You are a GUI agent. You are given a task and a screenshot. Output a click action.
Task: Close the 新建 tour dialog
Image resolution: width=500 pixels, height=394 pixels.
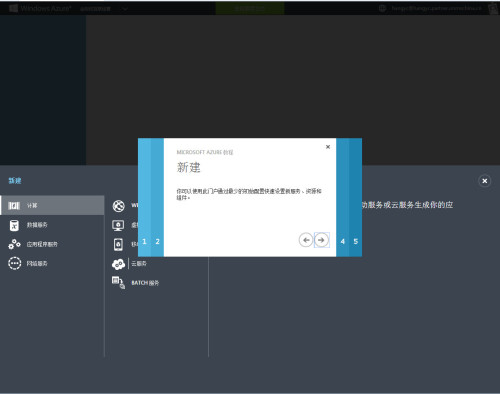click(328, 147)
